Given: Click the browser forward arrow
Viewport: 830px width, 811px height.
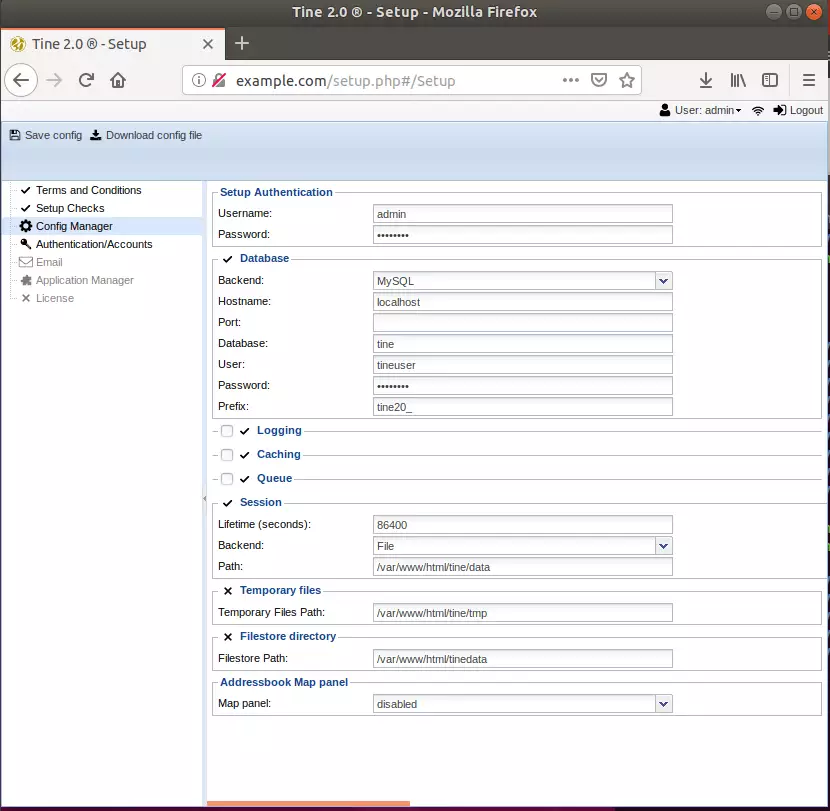Looking at the screenshot, I should point(54,80).
